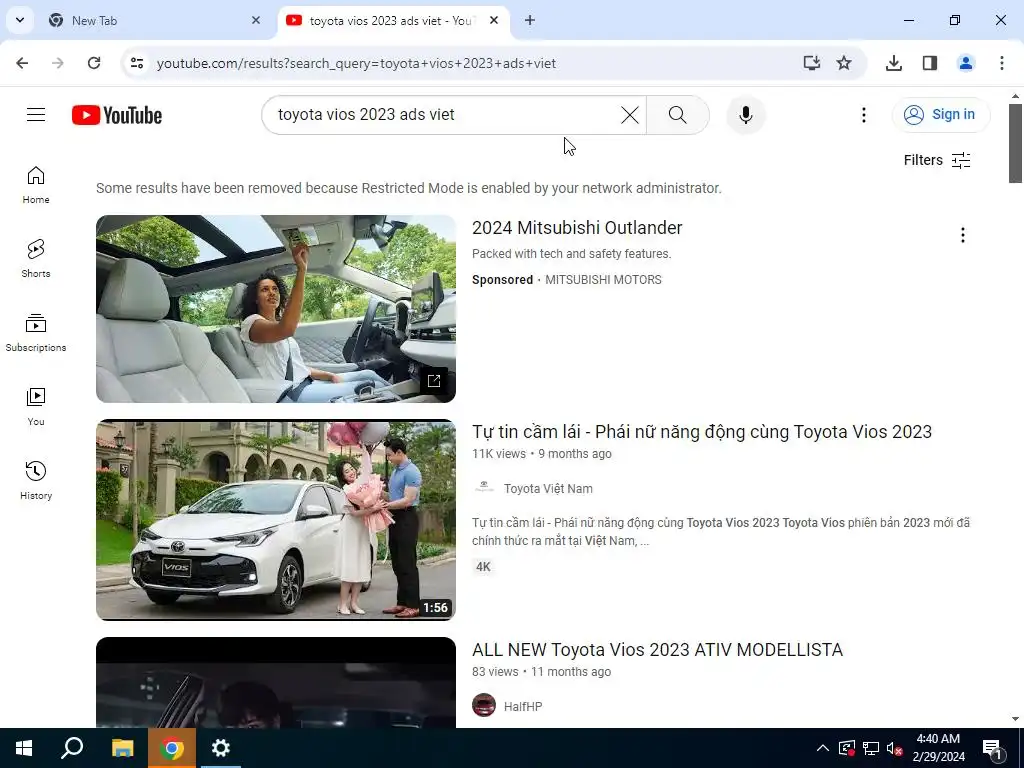Go to Home in the sidebar
Screen dimensions: 1024x768
[36, 185]
